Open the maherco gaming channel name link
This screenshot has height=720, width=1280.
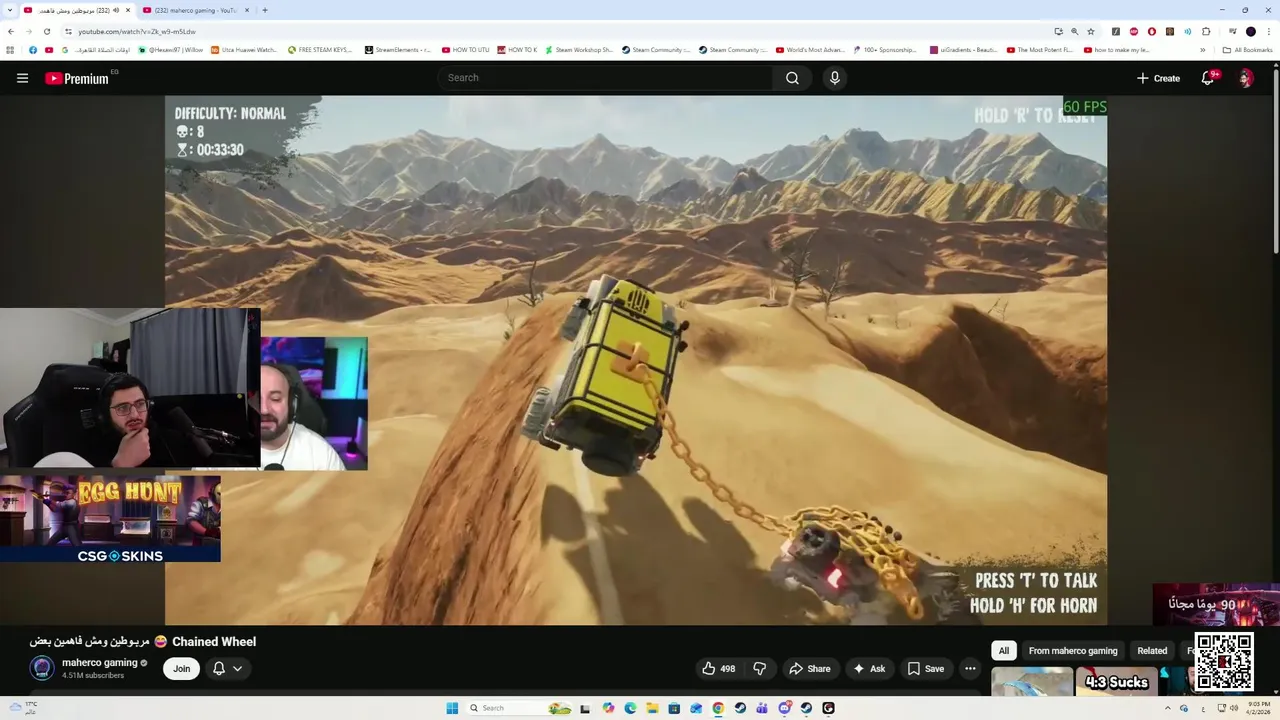99,663
